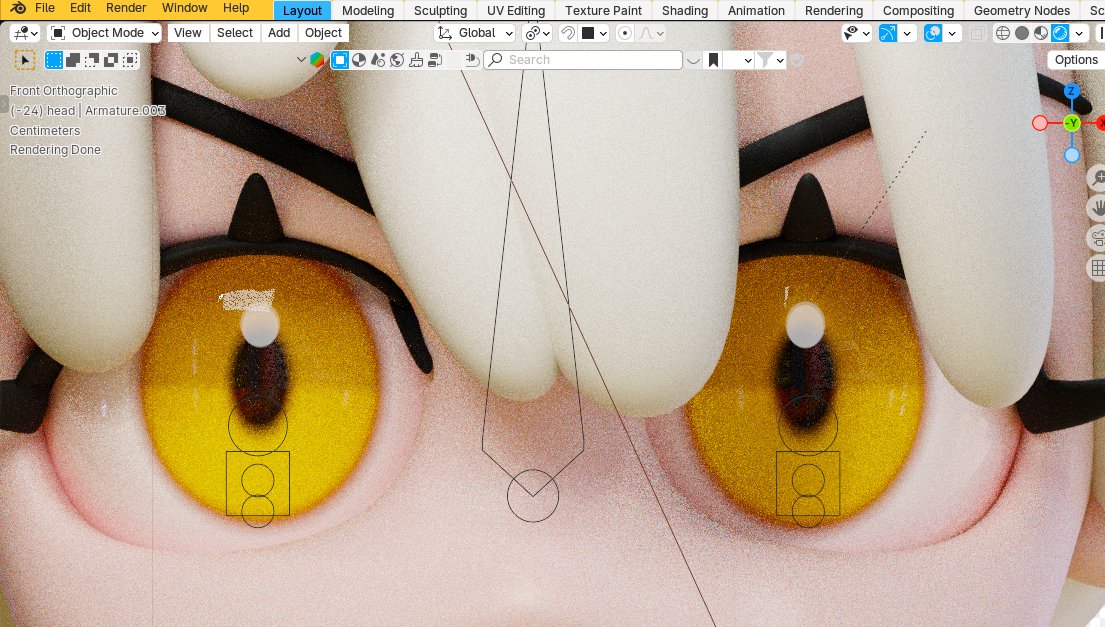Screen dimensions: 1105x627
Task: Switch to solid viewport shading
Action: [x=1022, y=33]
